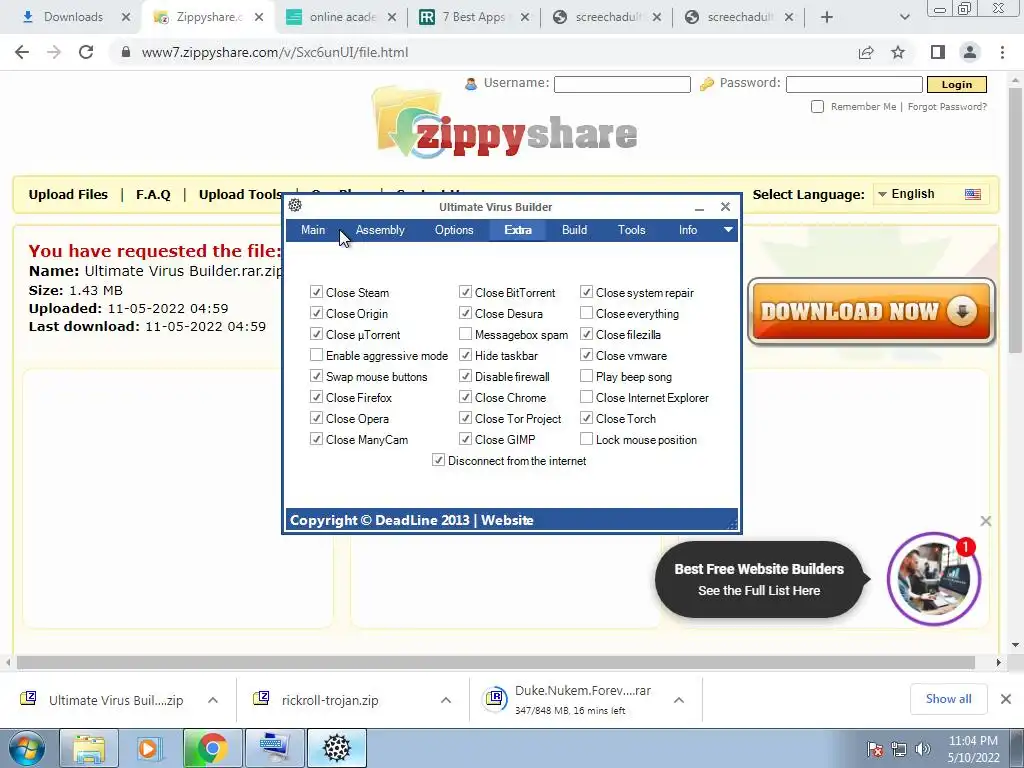Close the downloads bar
The image size is (1024, 768).
tap(1006, 699)
